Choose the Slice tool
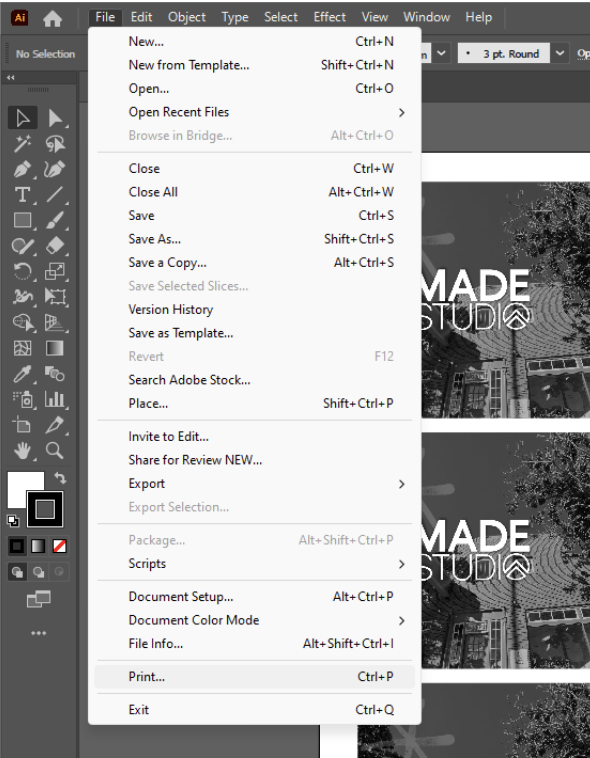 (x=55, y=425)
